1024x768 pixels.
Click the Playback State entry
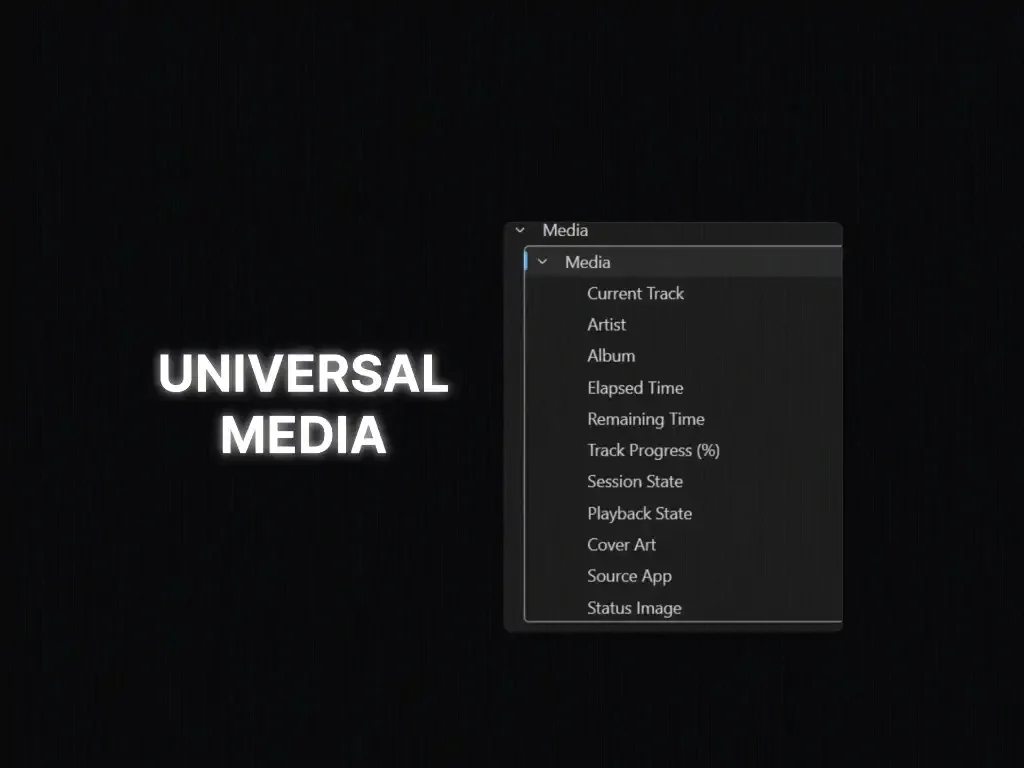(x=639, y=513)
